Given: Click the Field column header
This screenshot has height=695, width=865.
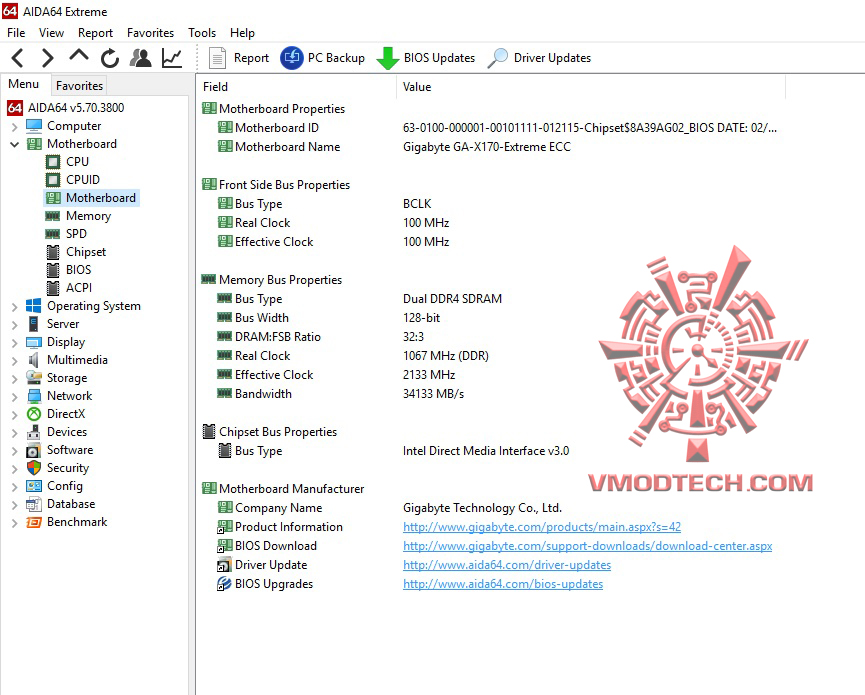Looking at the screenshot, I should pyautogui.click(x=296, y=87).
